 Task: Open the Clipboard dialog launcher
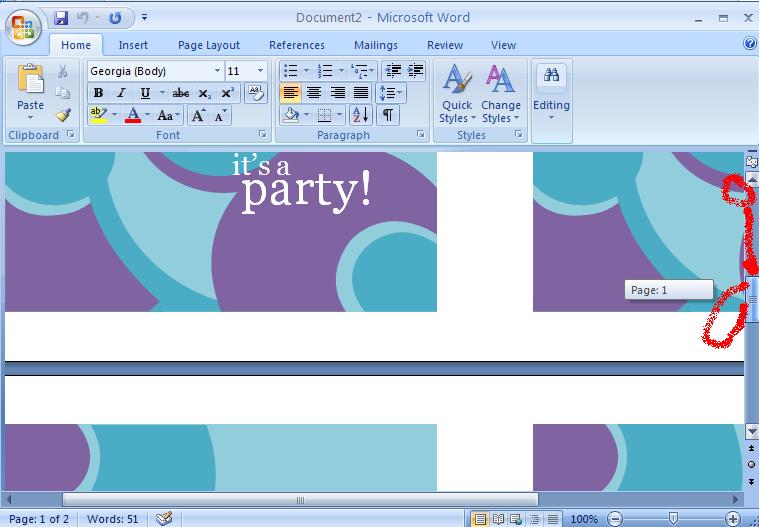[71, 134]
